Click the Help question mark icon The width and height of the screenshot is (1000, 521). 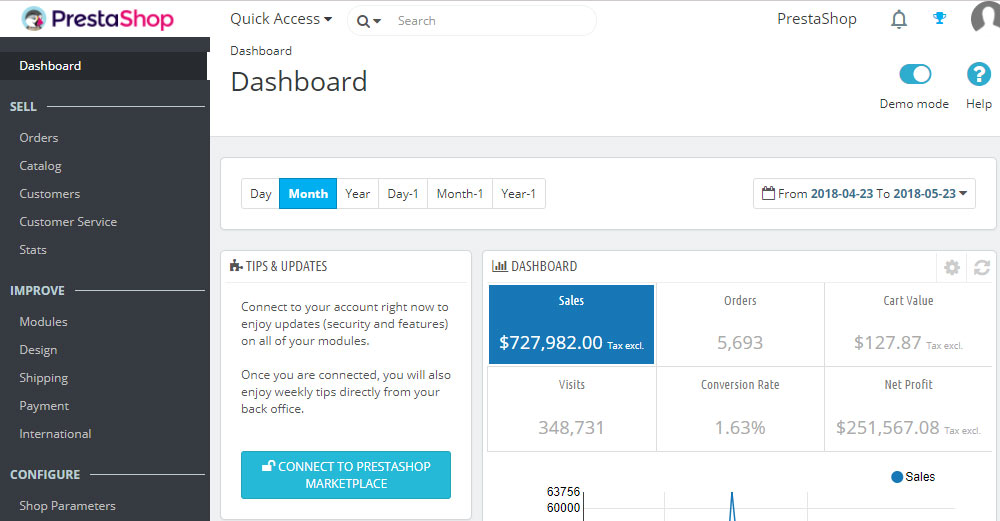click(x=979, y=74)
